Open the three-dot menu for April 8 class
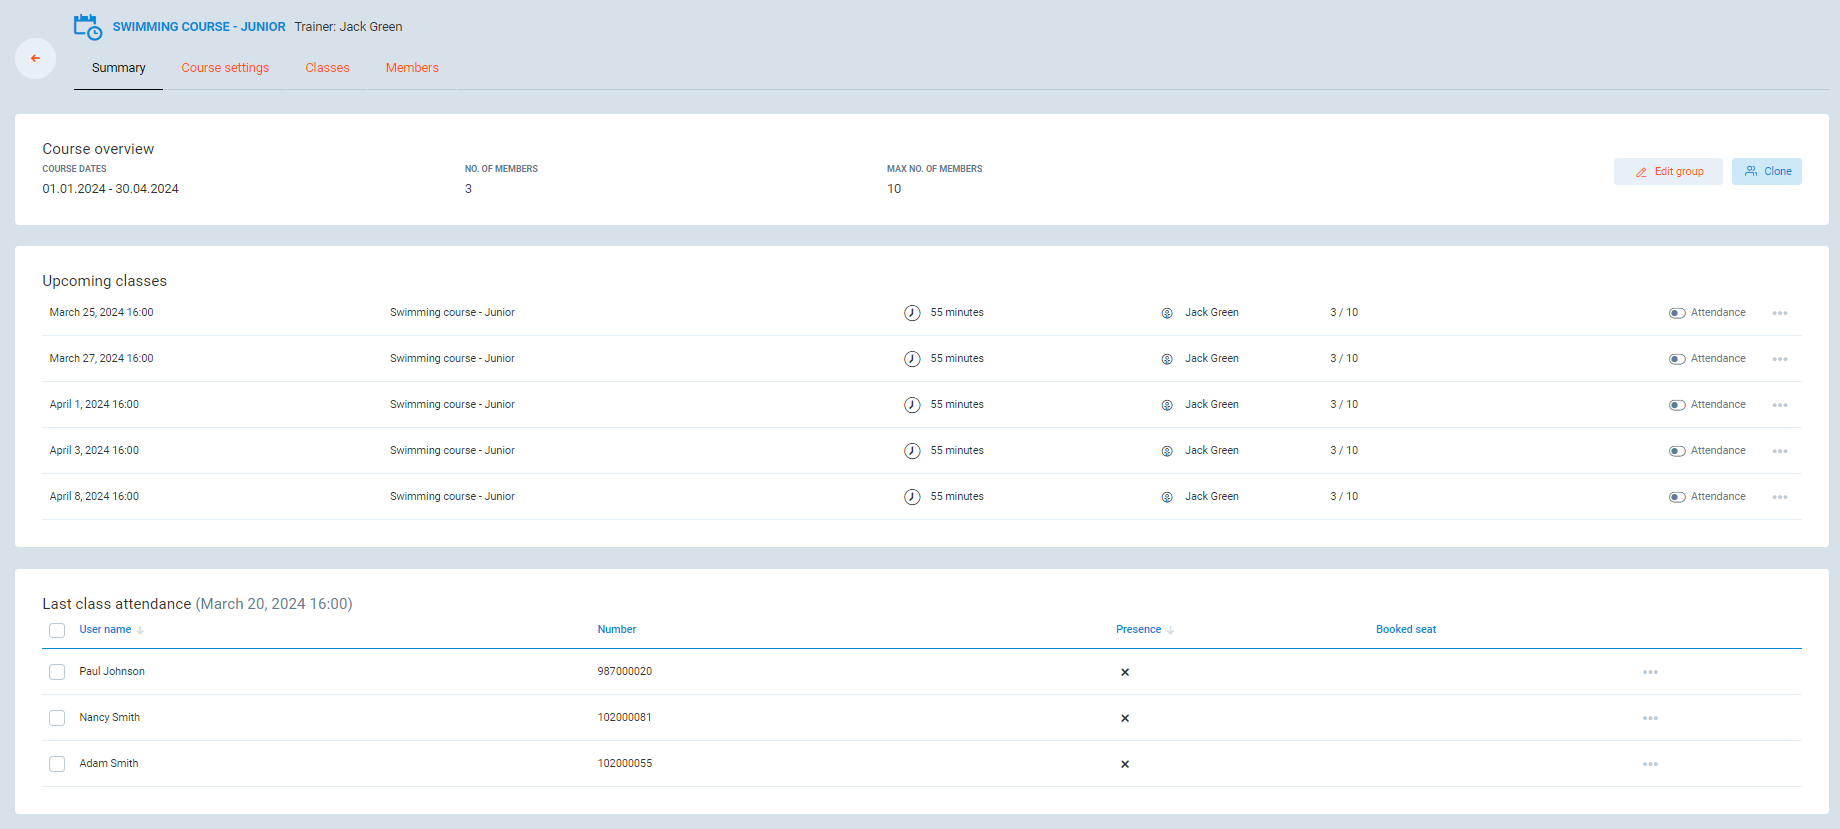The width and height of the screenshot is (1840, 829). 1779,497
